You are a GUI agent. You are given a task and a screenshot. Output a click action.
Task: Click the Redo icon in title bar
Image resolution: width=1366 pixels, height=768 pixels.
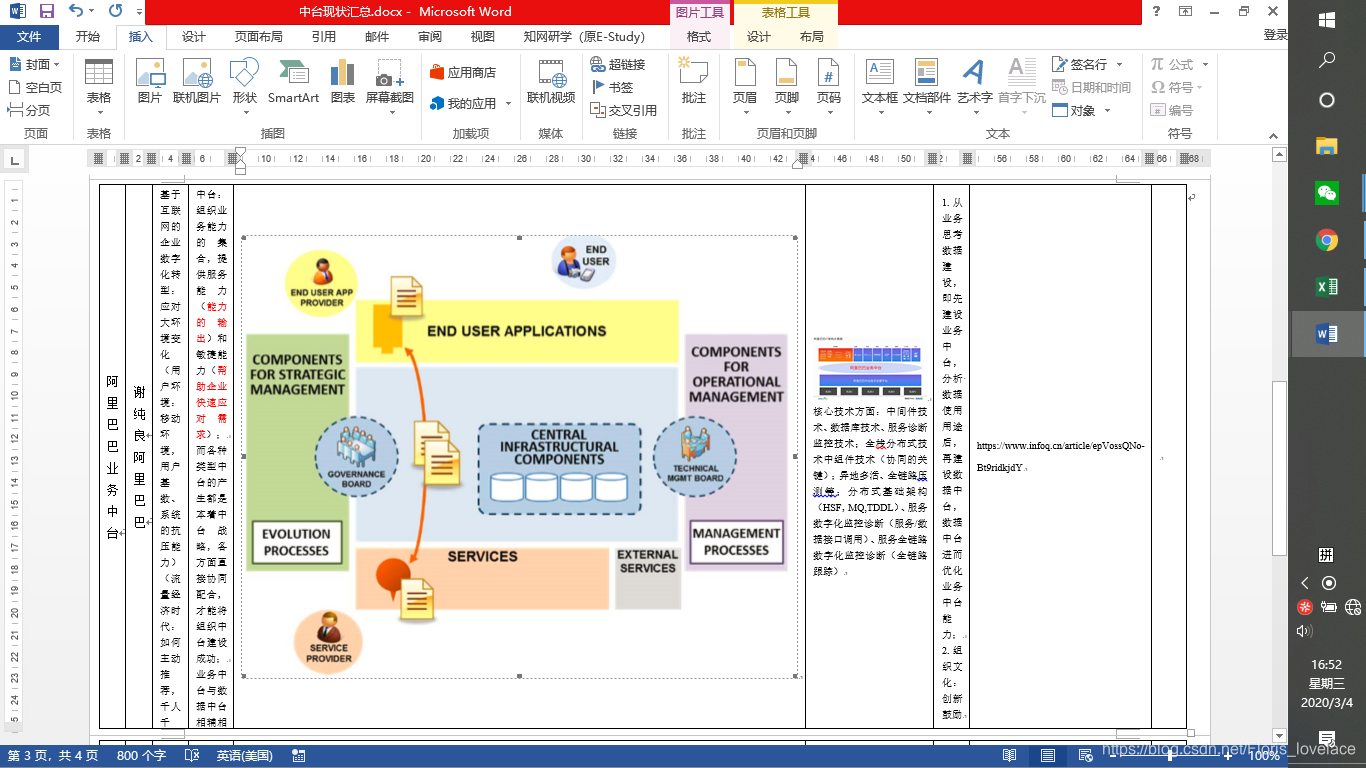pos(115,12)
